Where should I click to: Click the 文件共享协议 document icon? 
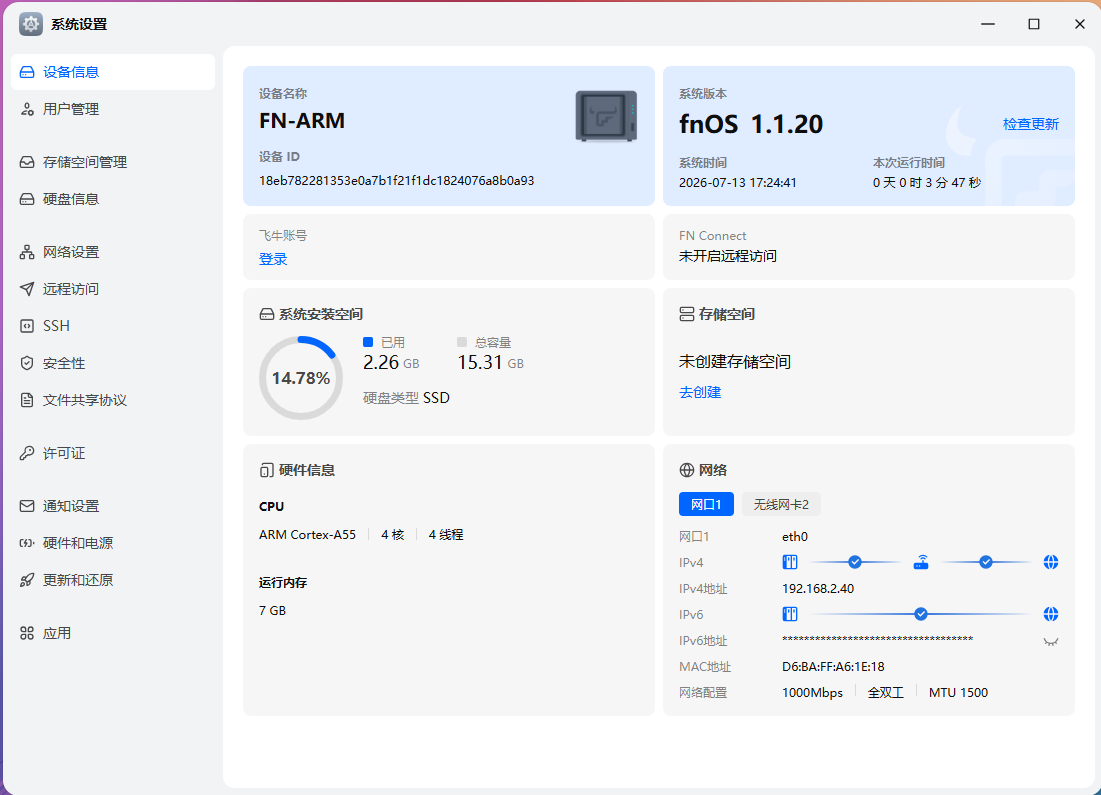(x=27, y=400)
